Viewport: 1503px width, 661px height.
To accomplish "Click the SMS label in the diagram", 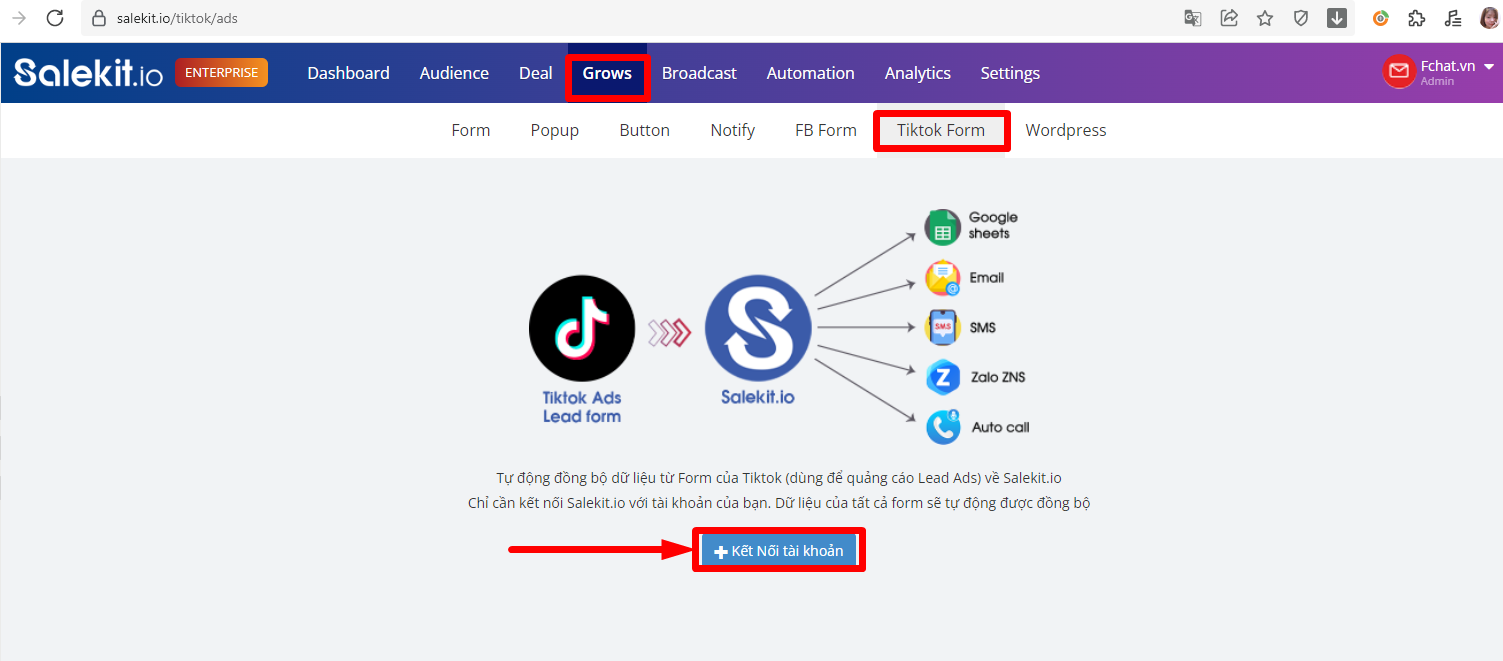I will click(x=983, y=328).
